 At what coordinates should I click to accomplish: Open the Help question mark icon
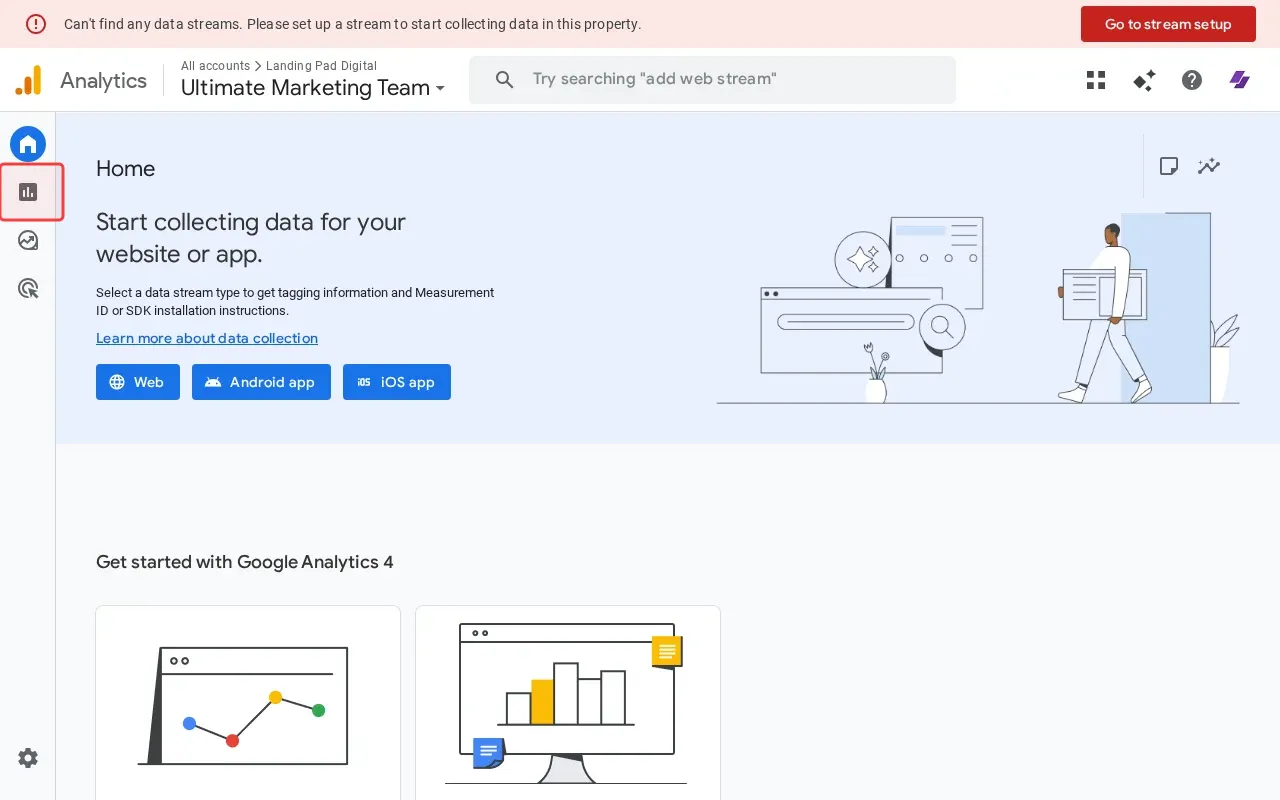(x=1192, y=80)
